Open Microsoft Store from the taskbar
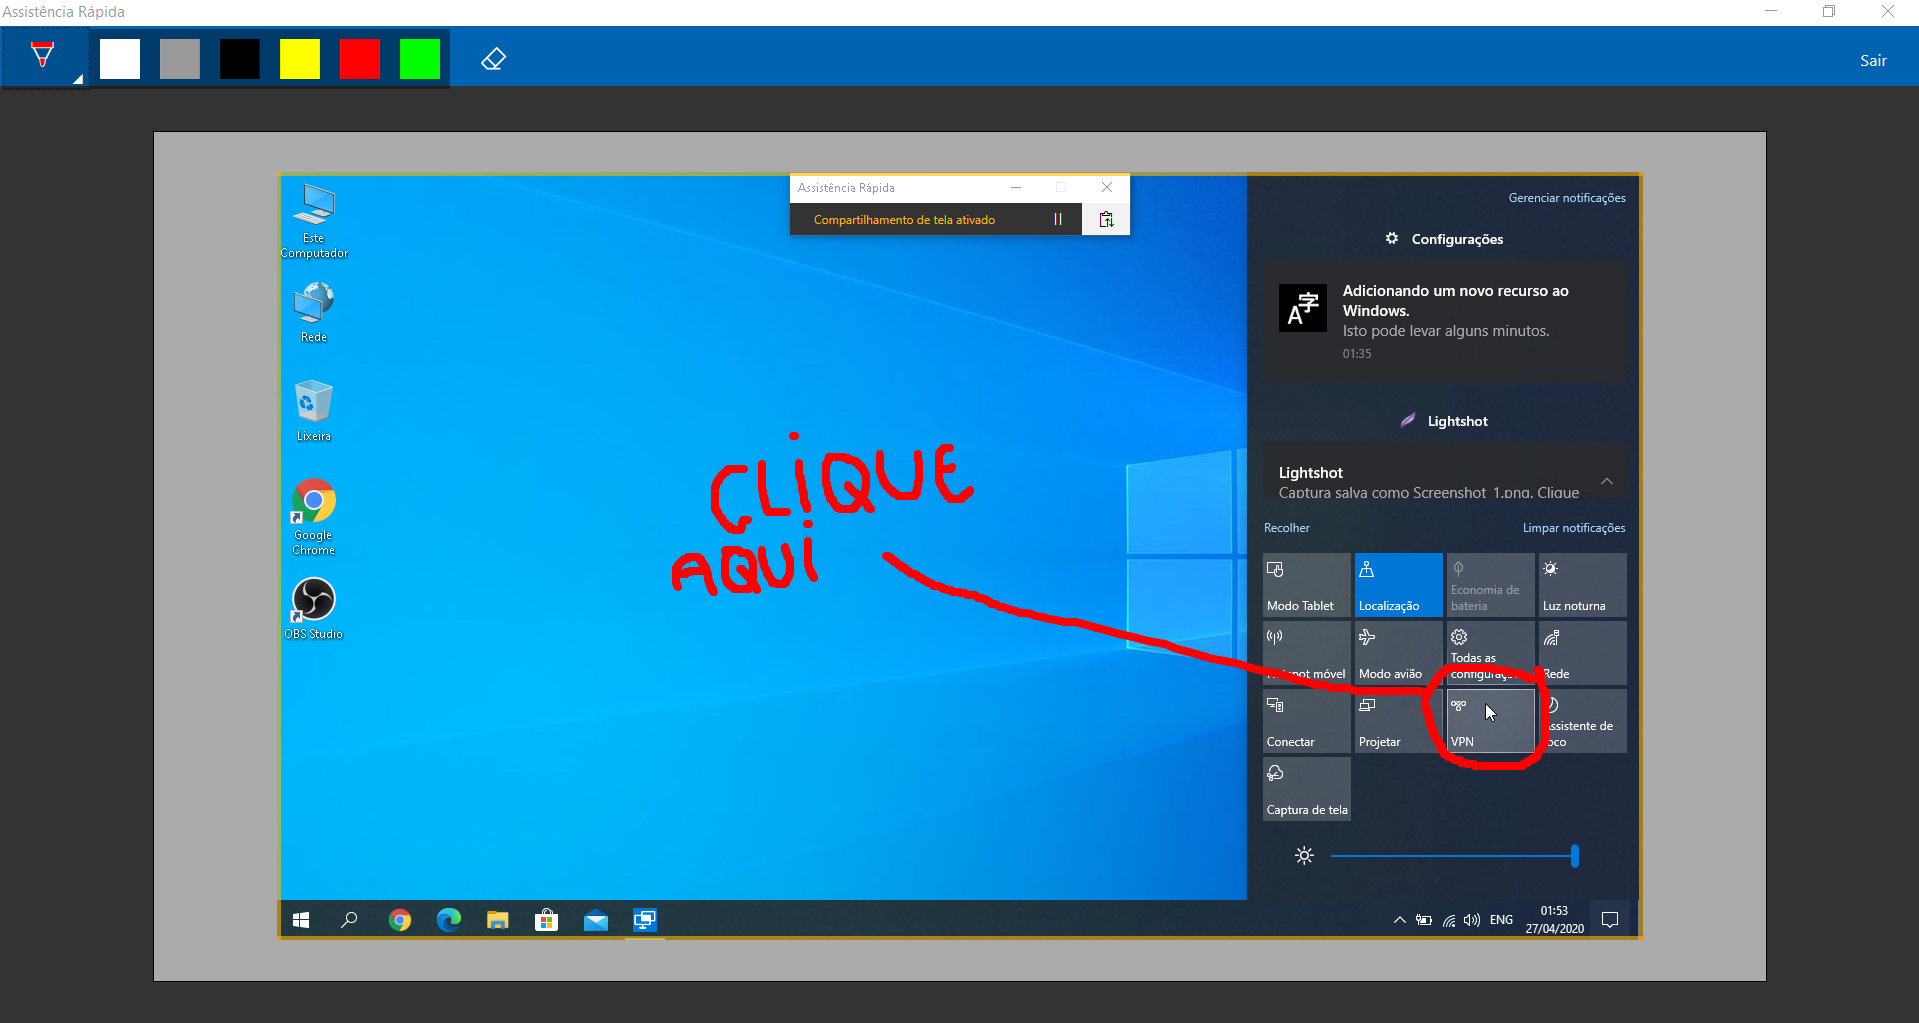Viewport: 1919px width, 1023px height. pos(546,920)
